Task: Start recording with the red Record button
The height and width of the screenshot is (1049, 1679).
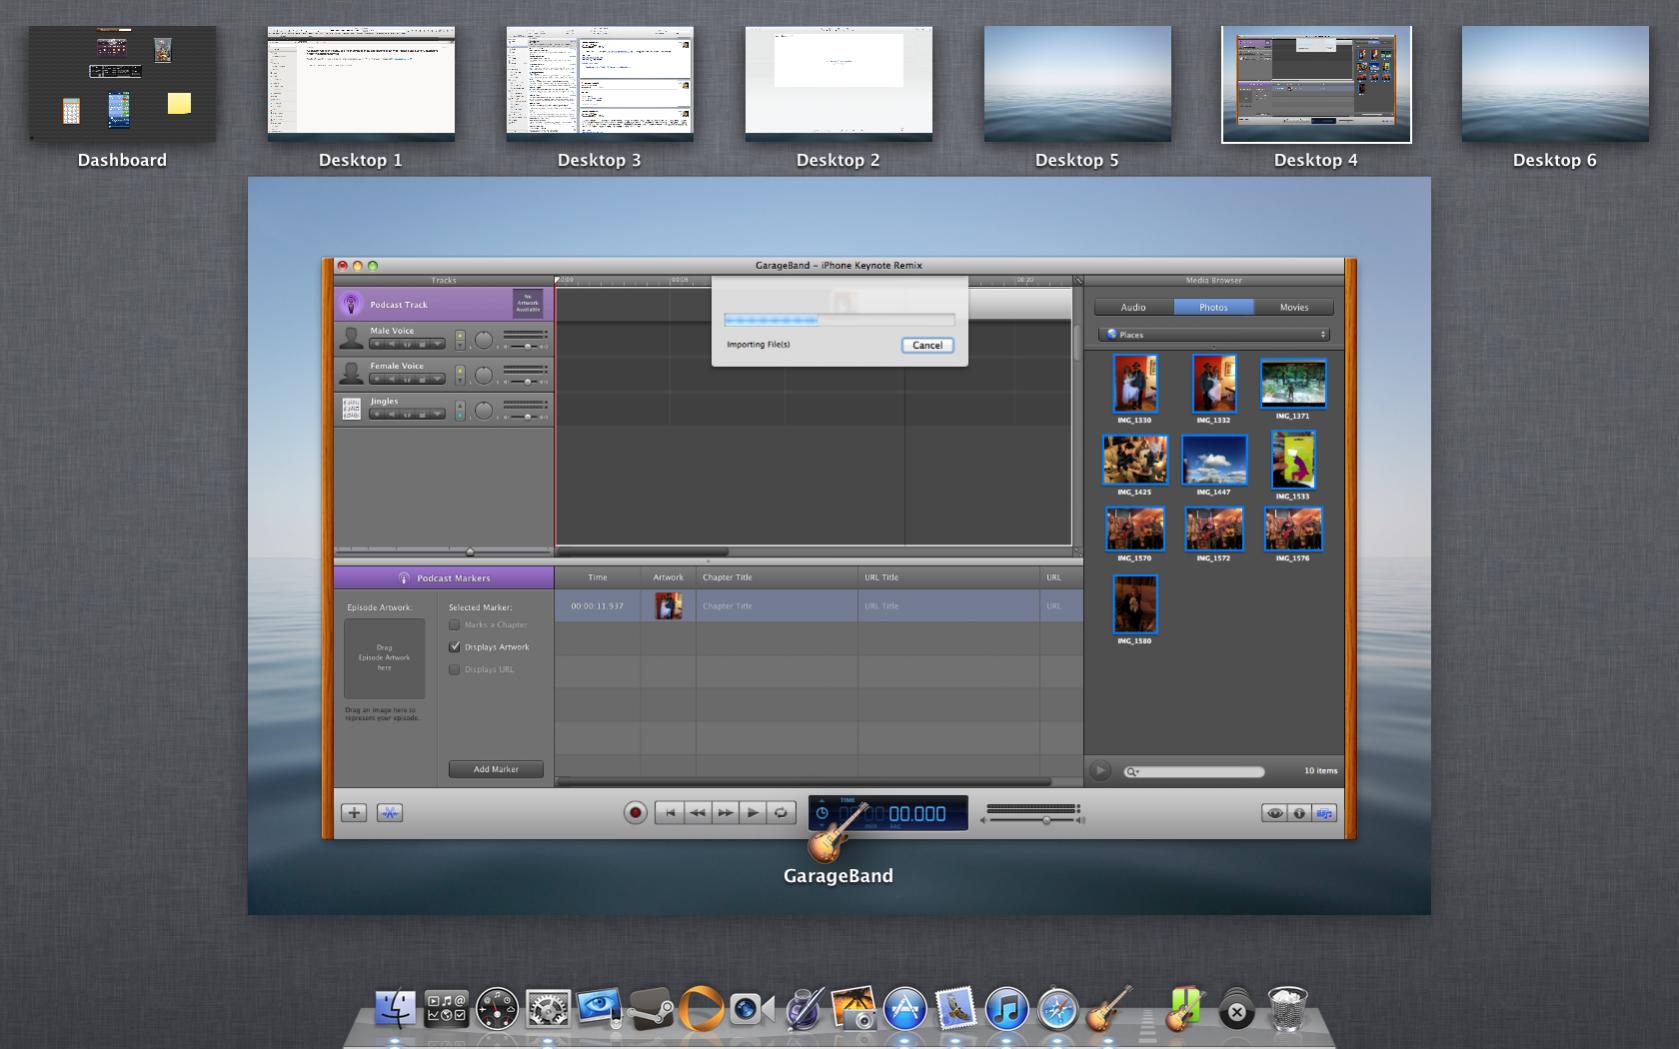Action: tap(635, 813)
